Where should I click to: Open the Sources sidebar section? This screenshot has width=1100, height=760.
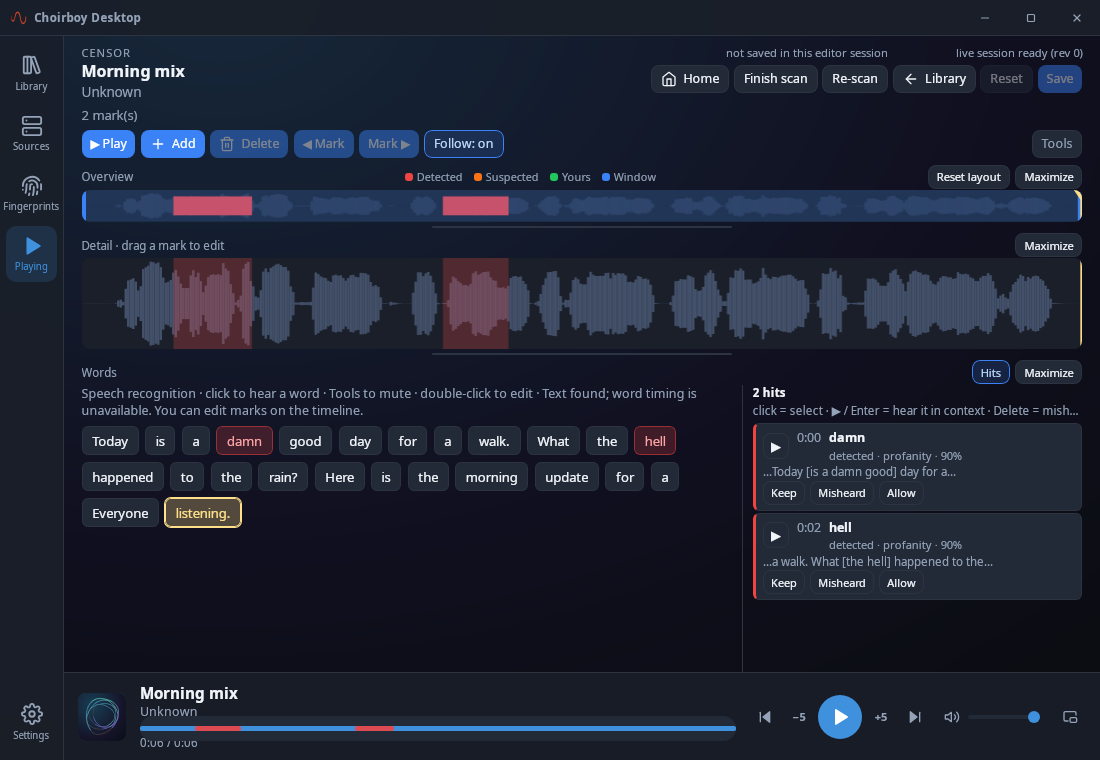[x=31, y=133]
